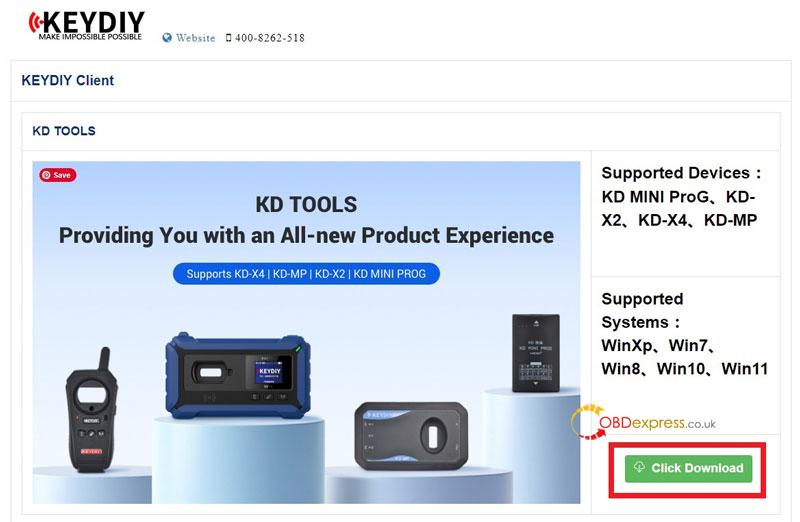Click the KD-X2 handheld remote device image
The width and height of the screenshot is (800, 522).
click(x=92, y=410)
